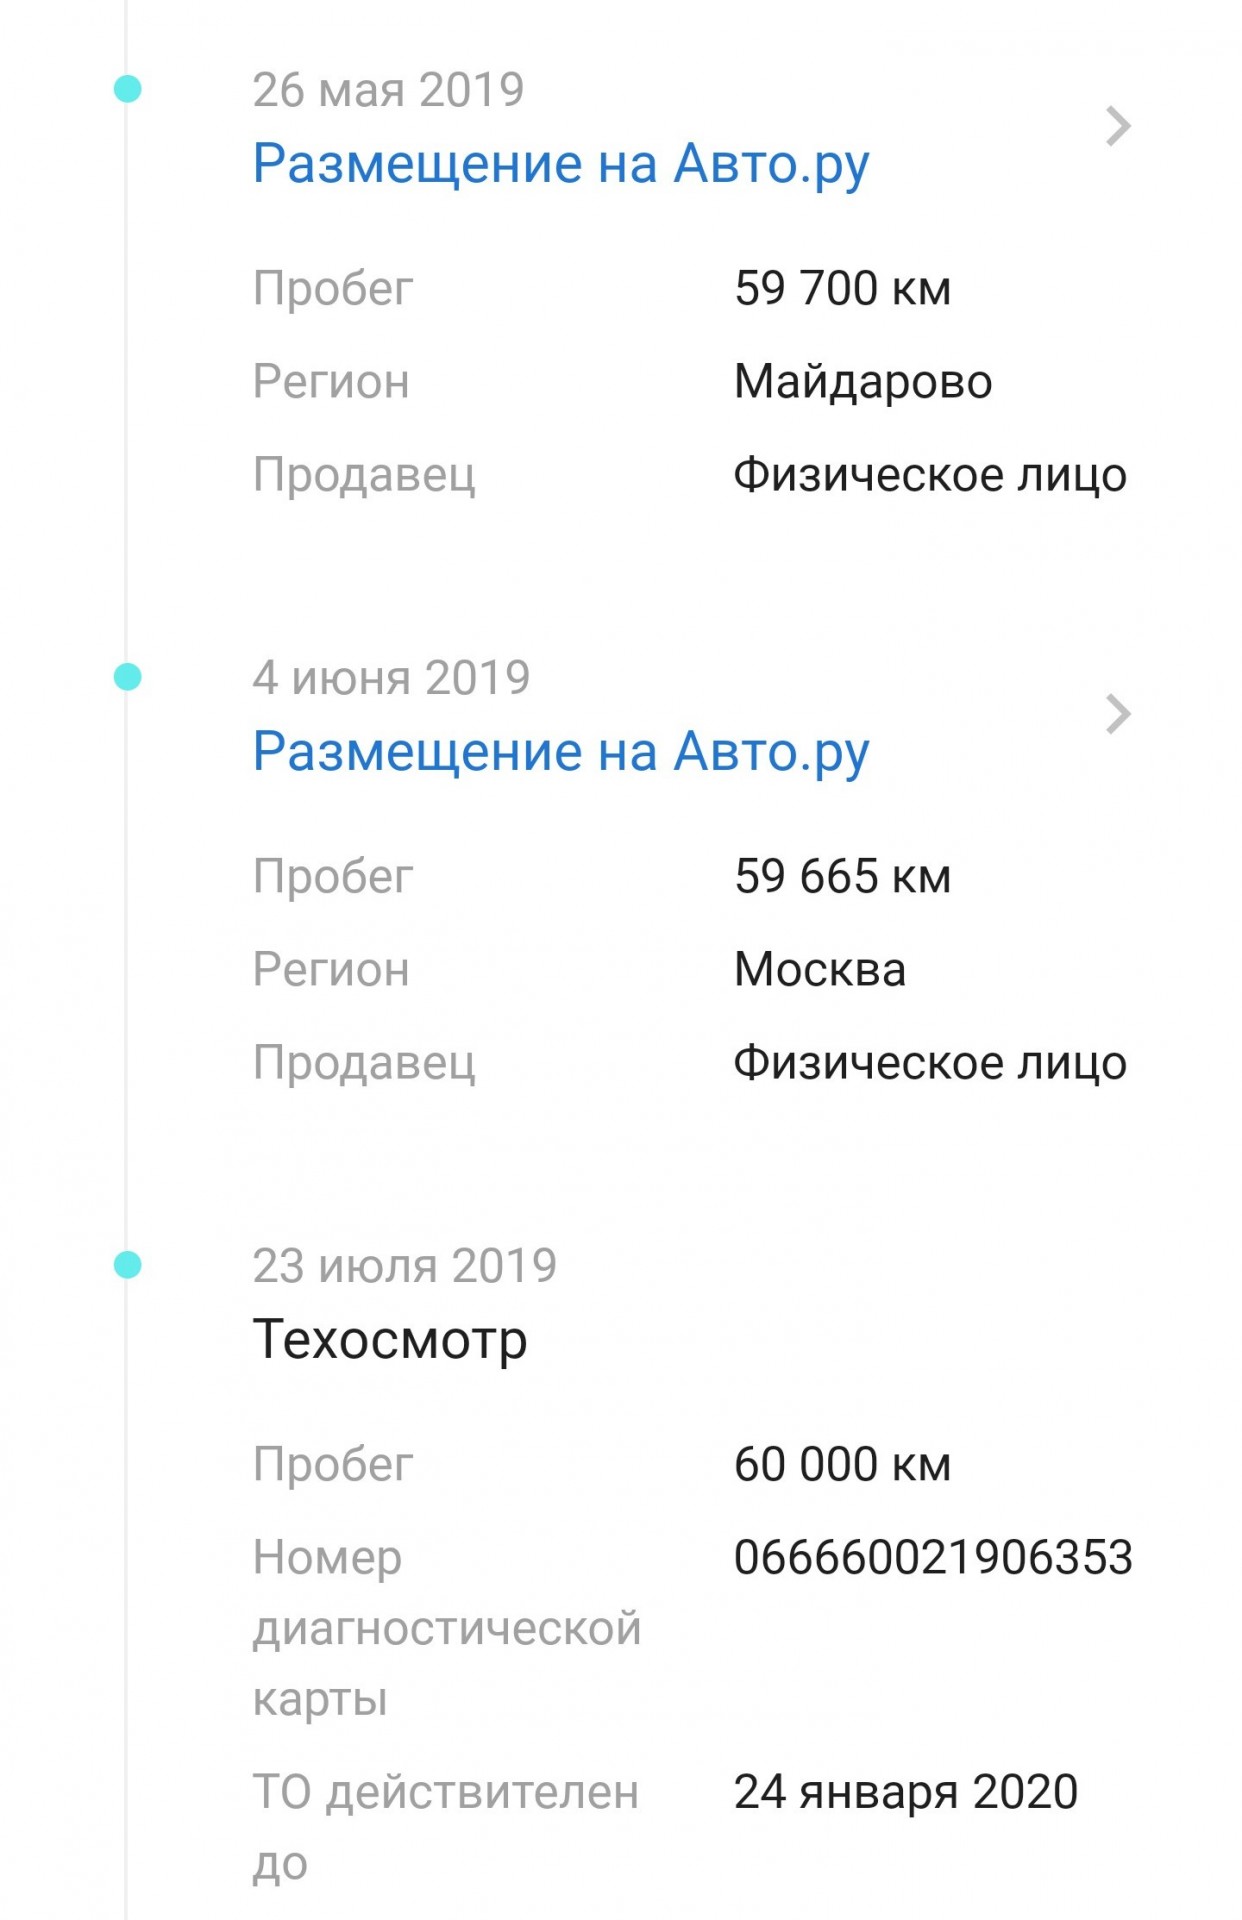Tap the 4 июня 2019 date label
This screenshot has width=1242, height=1920.
391,678
